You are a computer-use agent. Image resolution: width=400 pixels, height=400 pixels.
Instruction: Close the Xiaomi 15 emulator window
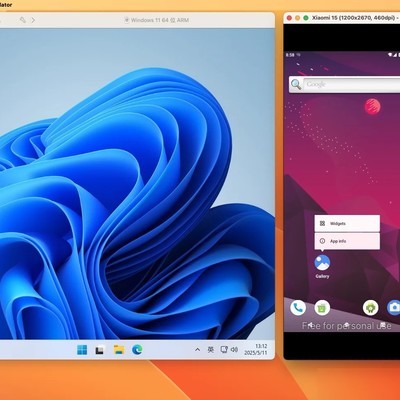(289, 18)
